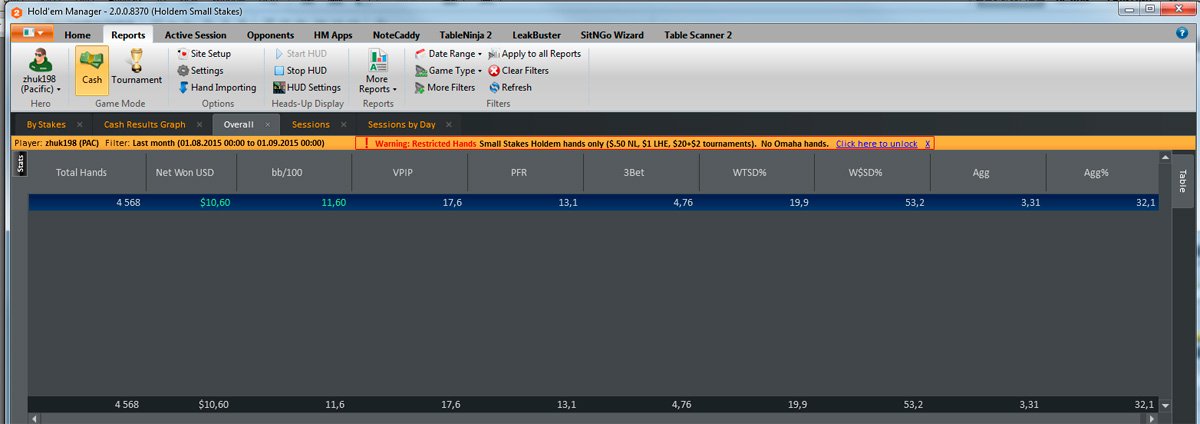1200x424 pixels.
Task: Open the vertical Stats side tab
Action: (x=20, y=164)
